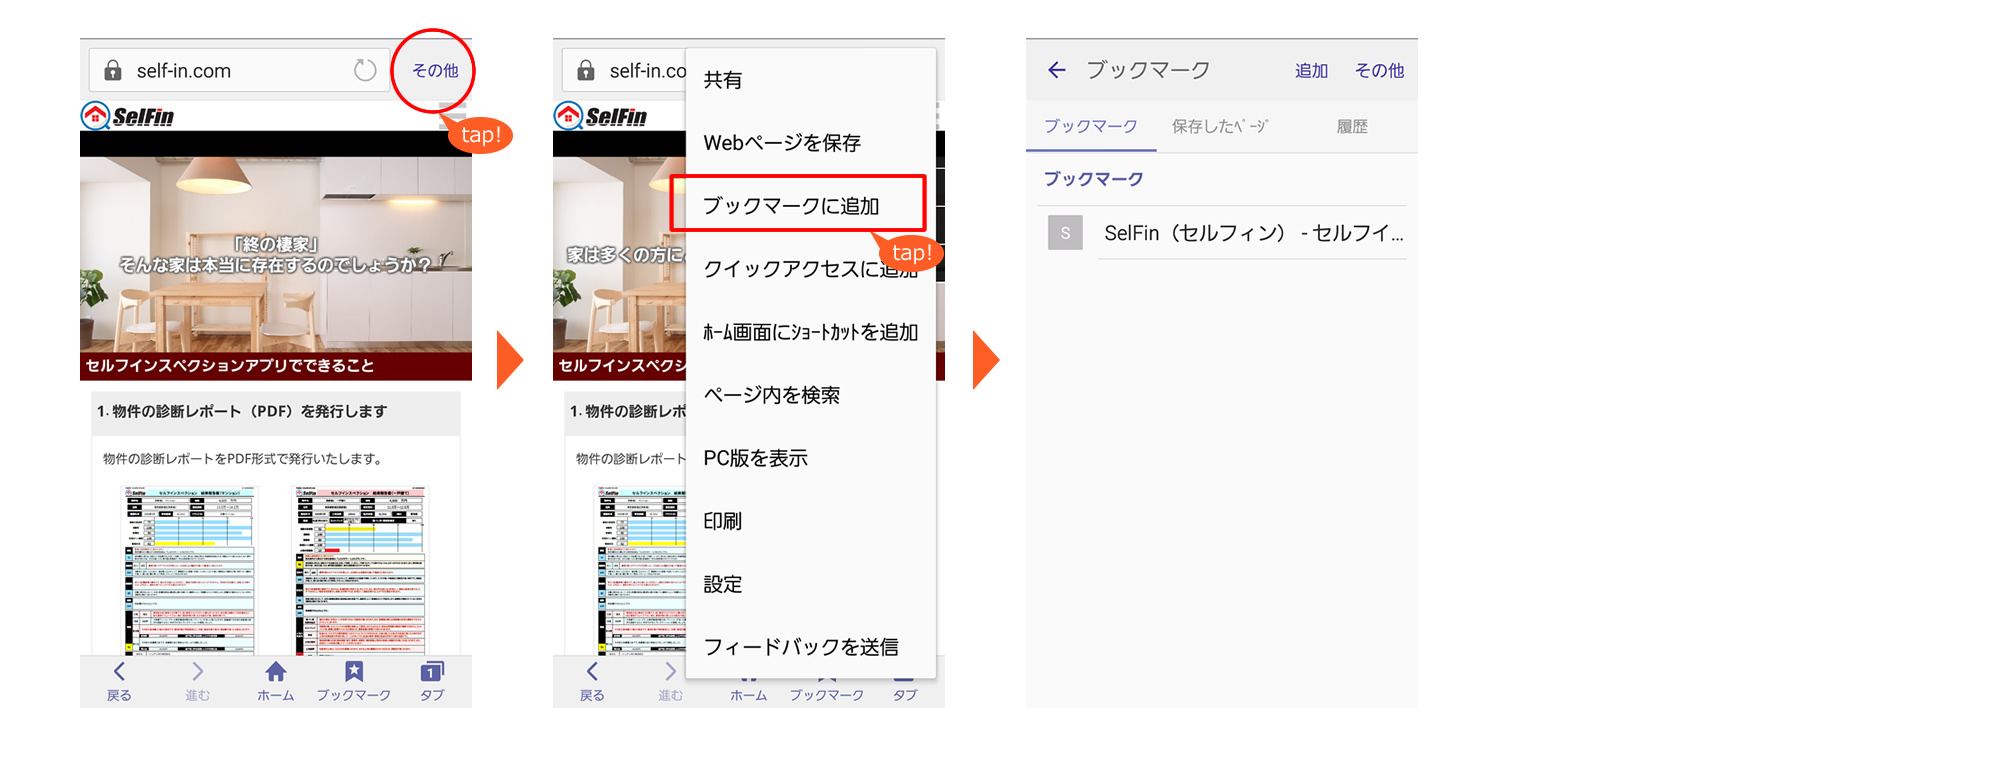Lock icon in first screen address bar

(113, 70)
